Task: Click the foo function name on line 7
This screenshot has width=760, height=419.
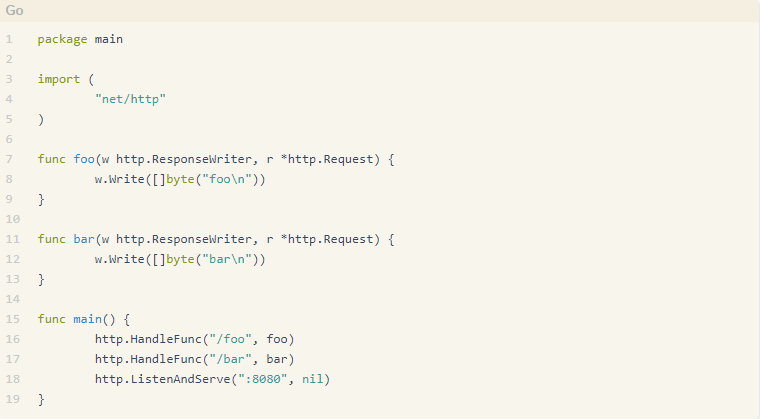Action: click(84, 159)
